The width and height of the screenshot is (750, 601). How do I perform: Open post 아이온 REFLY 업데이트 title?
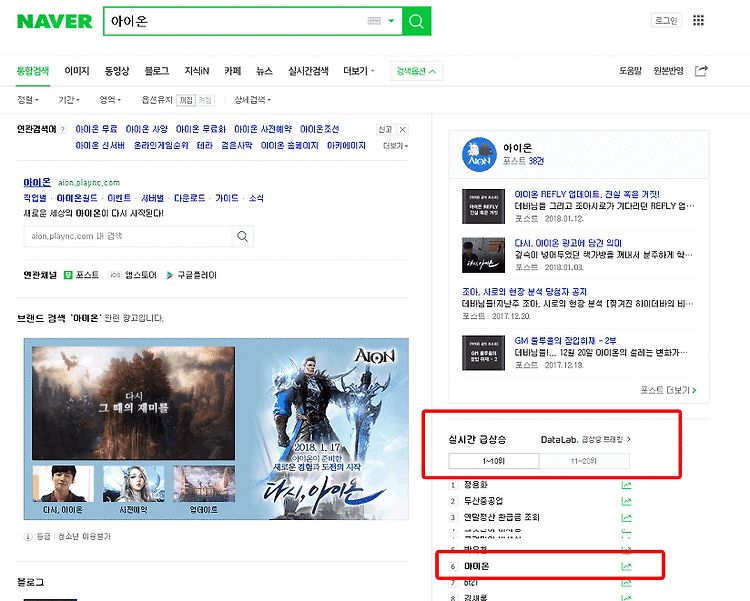tap(587, 194)
